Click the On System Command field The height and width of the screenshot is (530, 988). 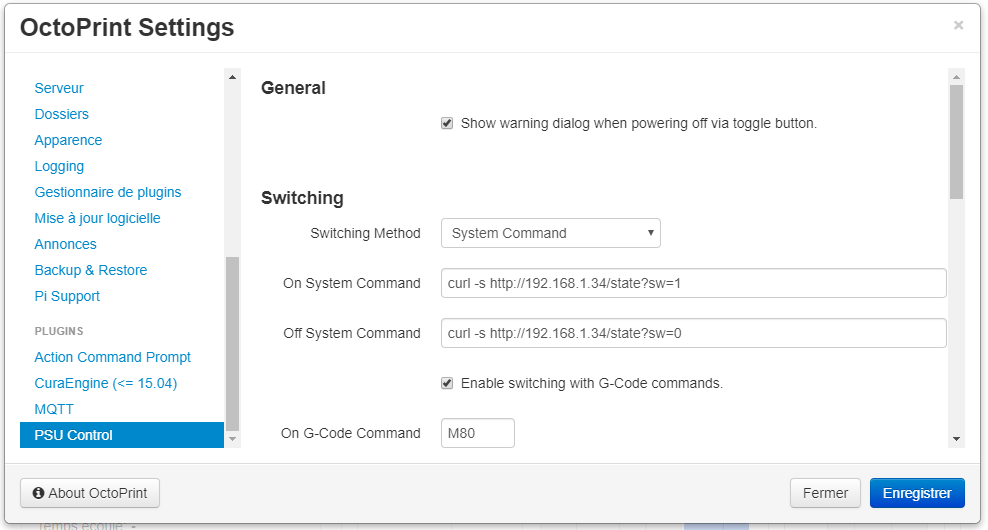[693, 283]
